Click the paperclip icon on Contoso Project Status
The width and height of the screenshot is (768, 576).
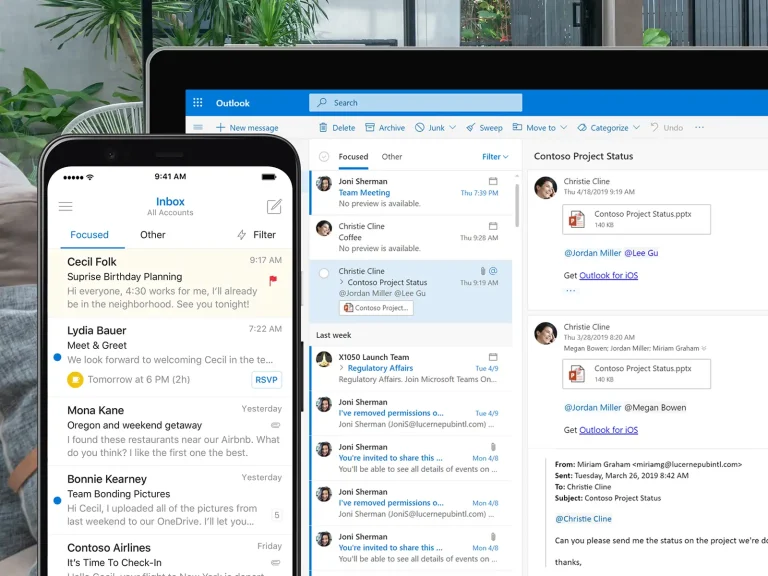[482, 271]
